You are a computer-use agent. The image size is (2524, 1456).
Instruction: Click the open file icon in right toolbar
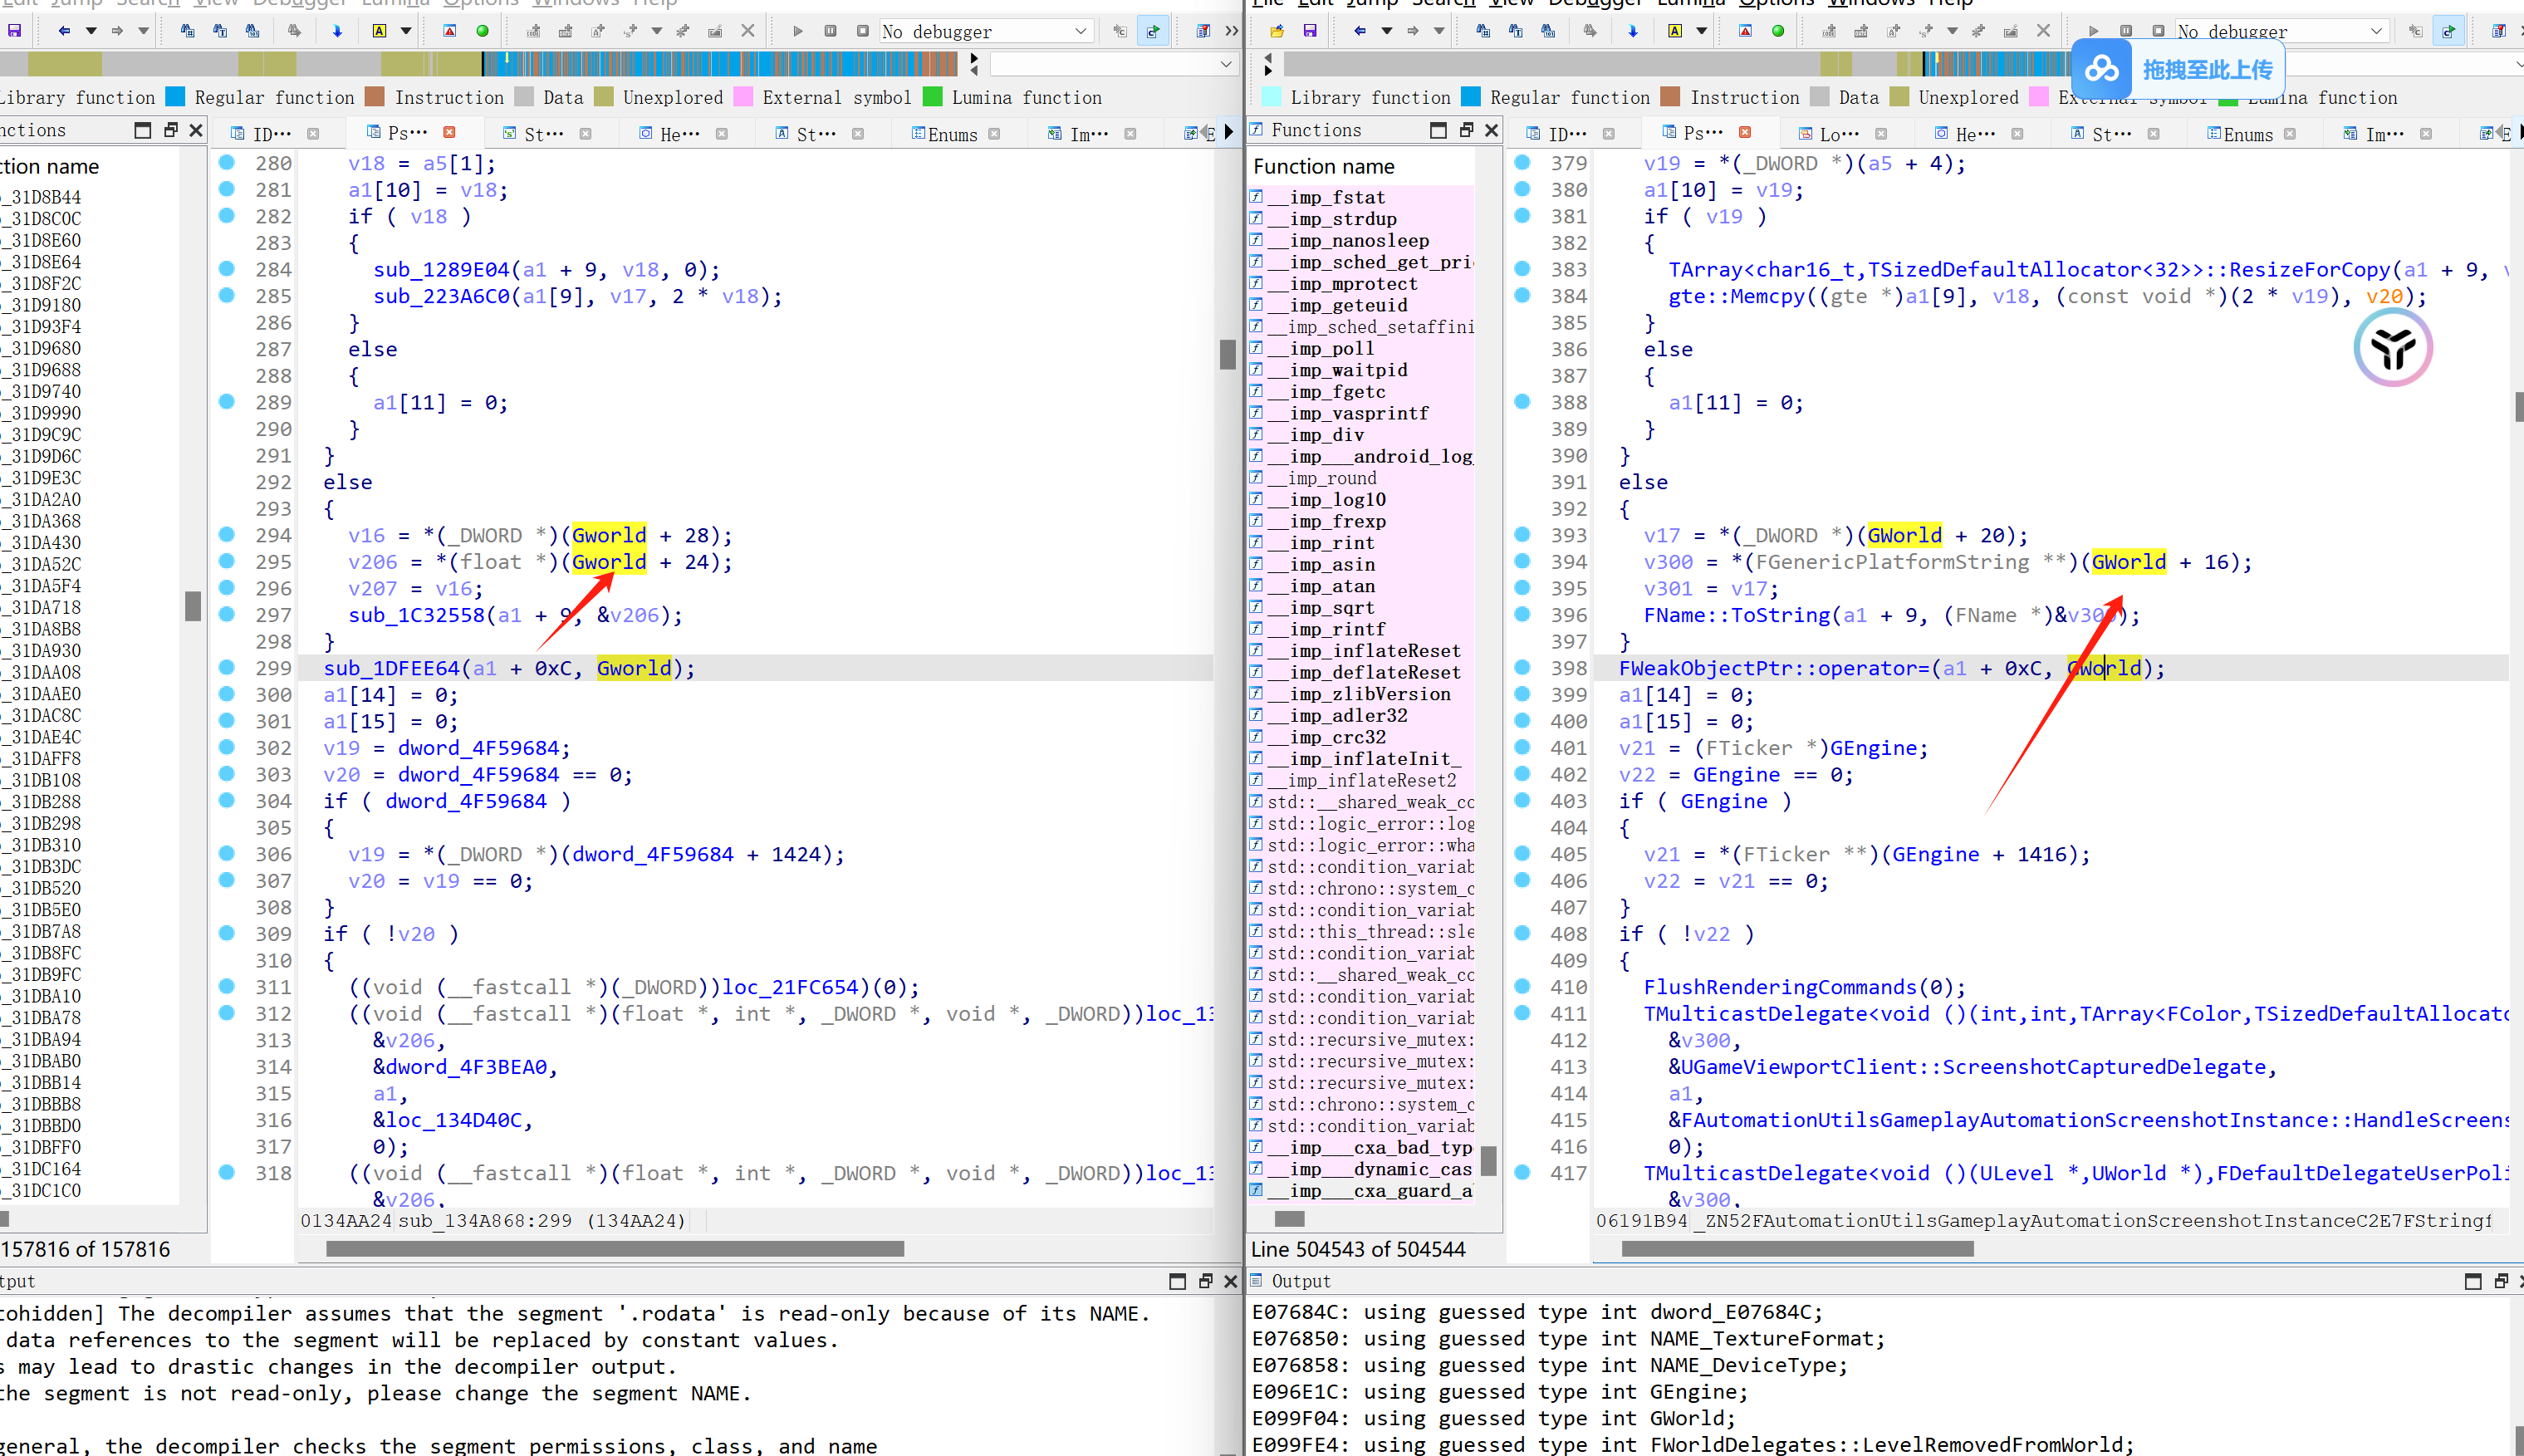pos(1277,31)
